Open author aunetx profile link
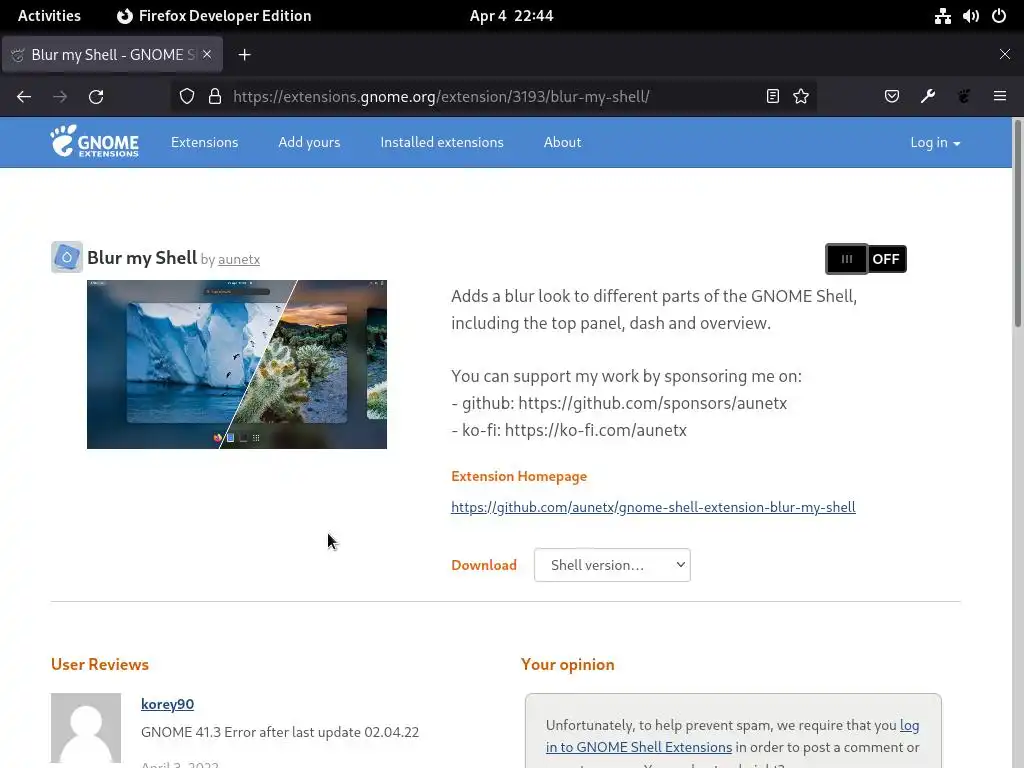 pos(239,259)
